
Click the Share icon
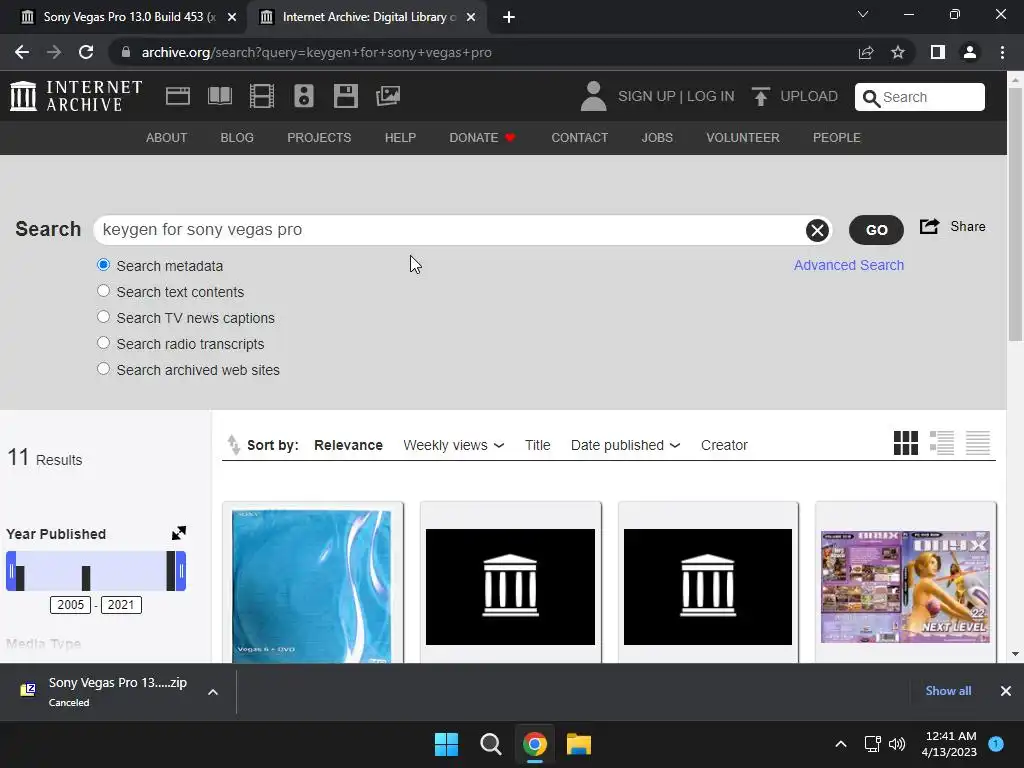(x=929, y=227)
